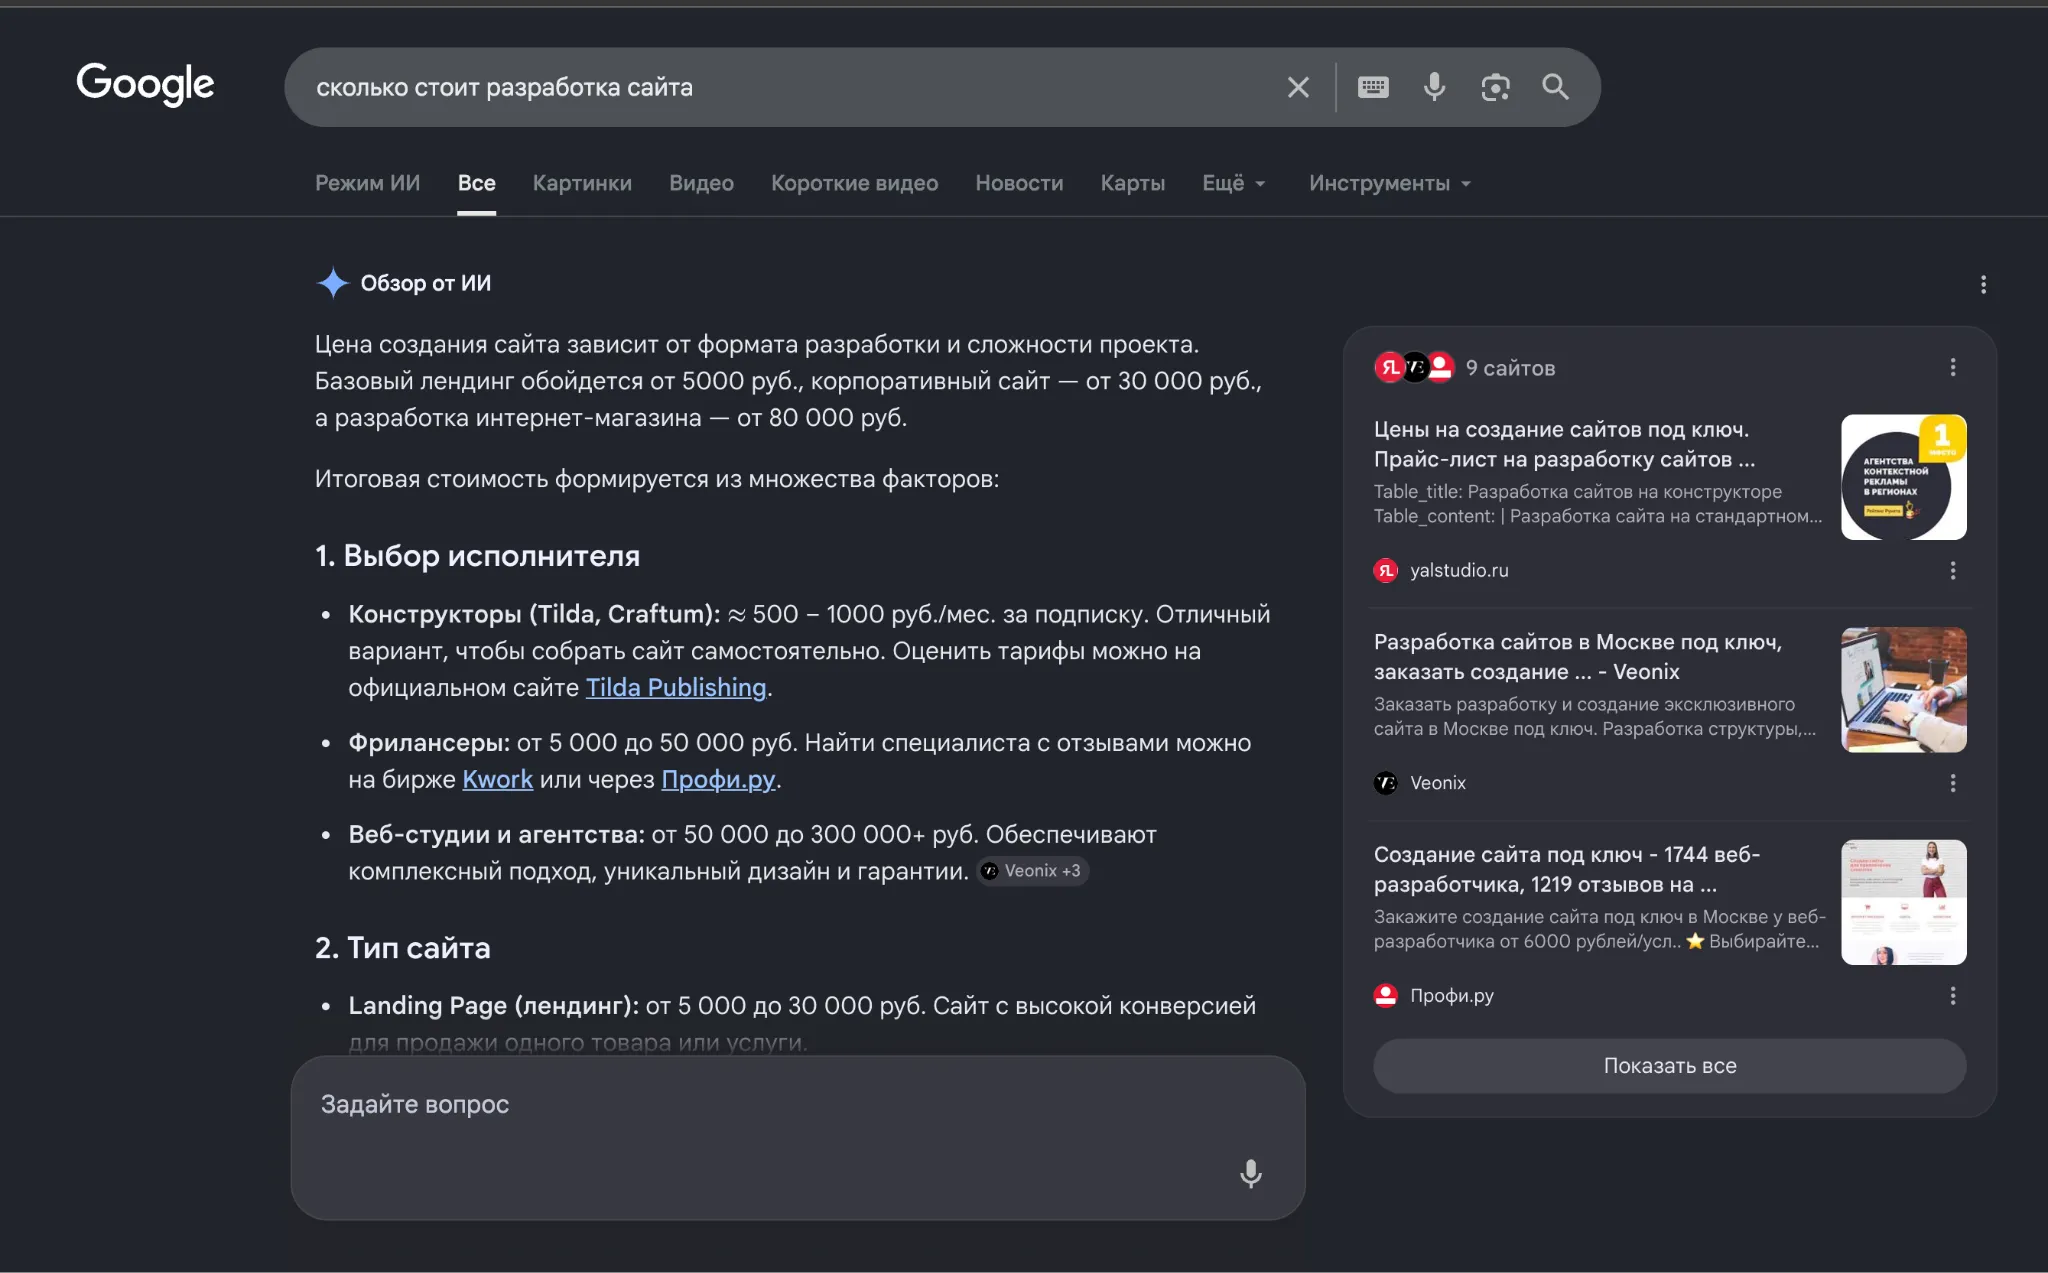Click the Профи.ру favicon
The width and height of the screenshot is (2048, 1273).
(x=1385, y=996)
